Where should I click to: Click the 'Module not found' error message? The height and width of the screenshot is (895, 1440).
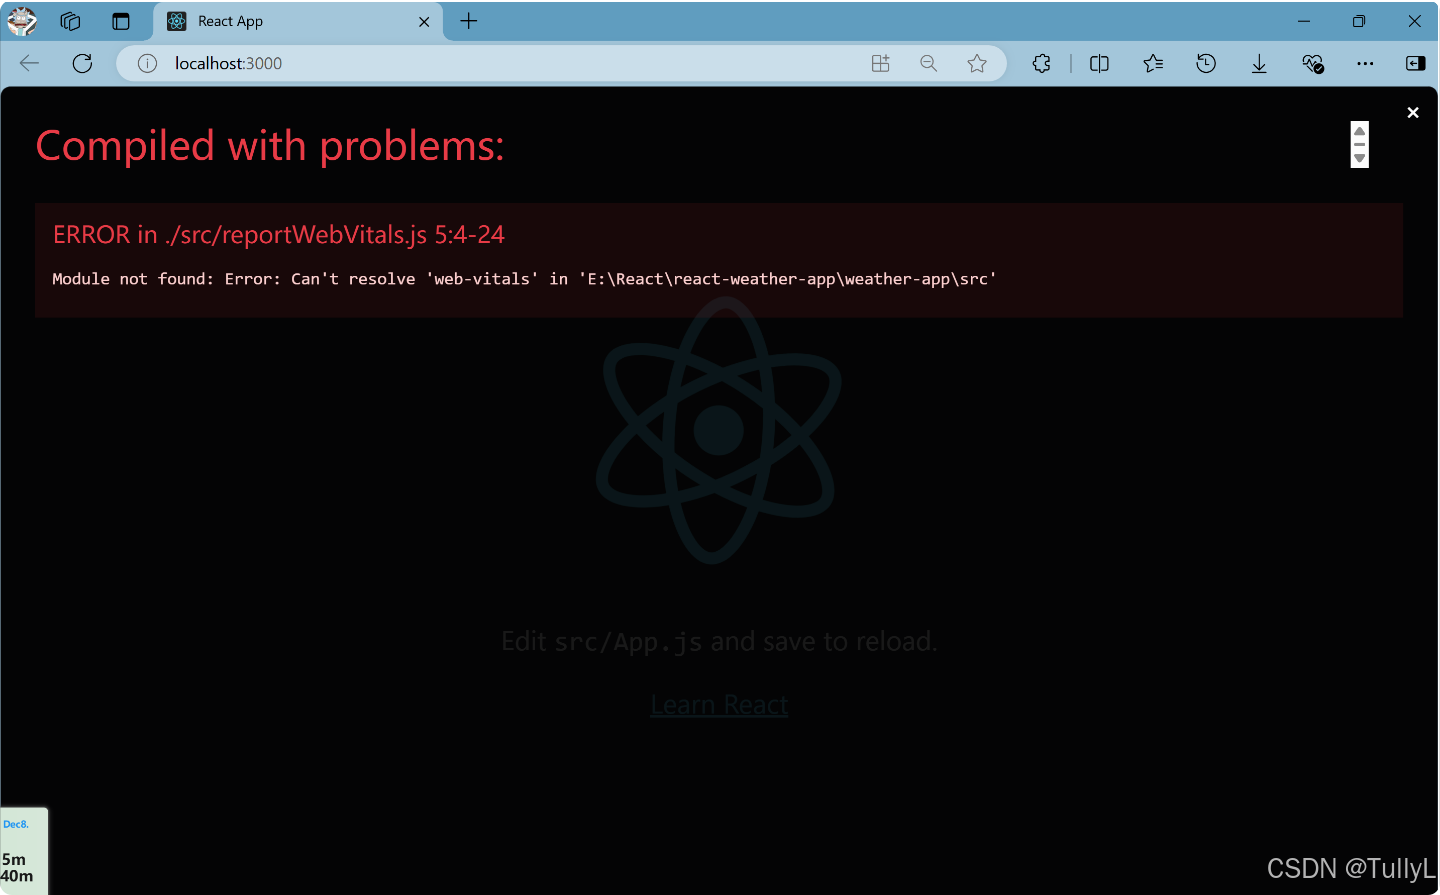(x=524, y=279)
